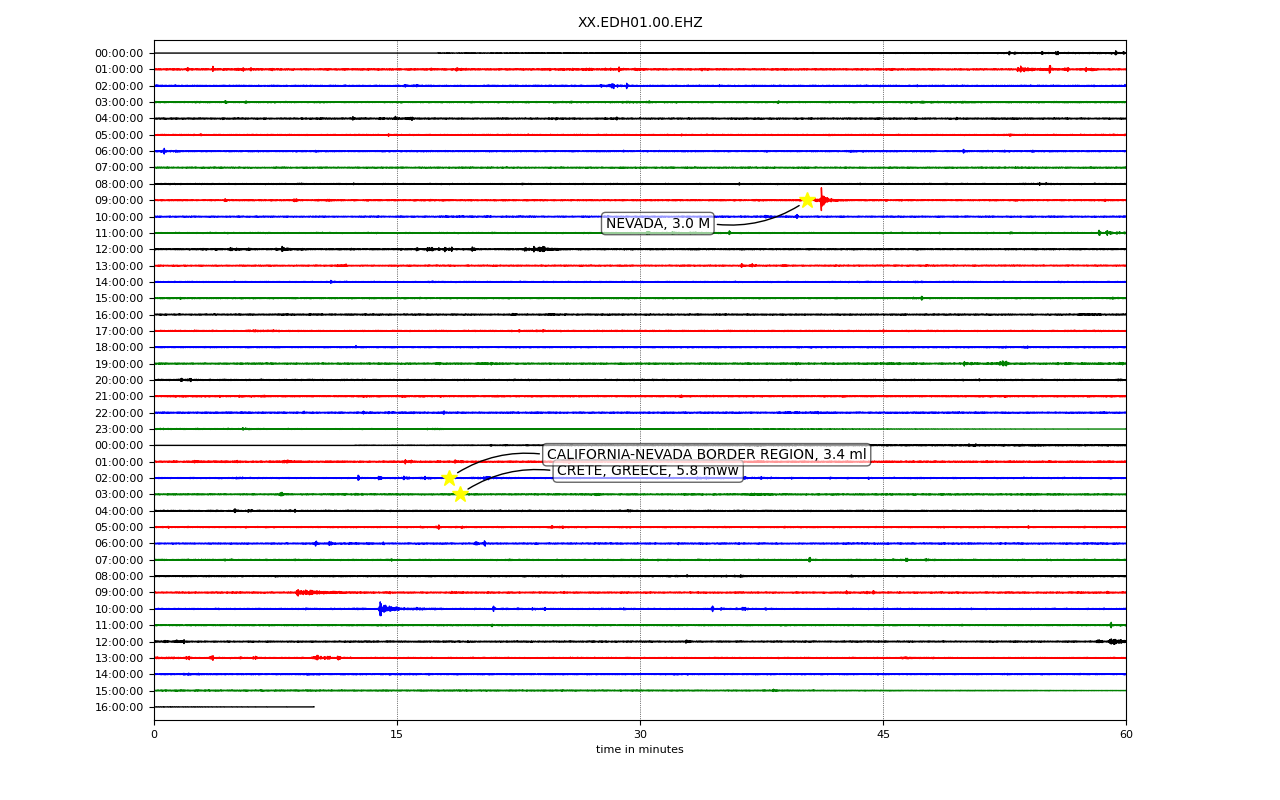Click the yellow star on 02:00:00 blue trace
1280x800 pixels.
(449, 478)
